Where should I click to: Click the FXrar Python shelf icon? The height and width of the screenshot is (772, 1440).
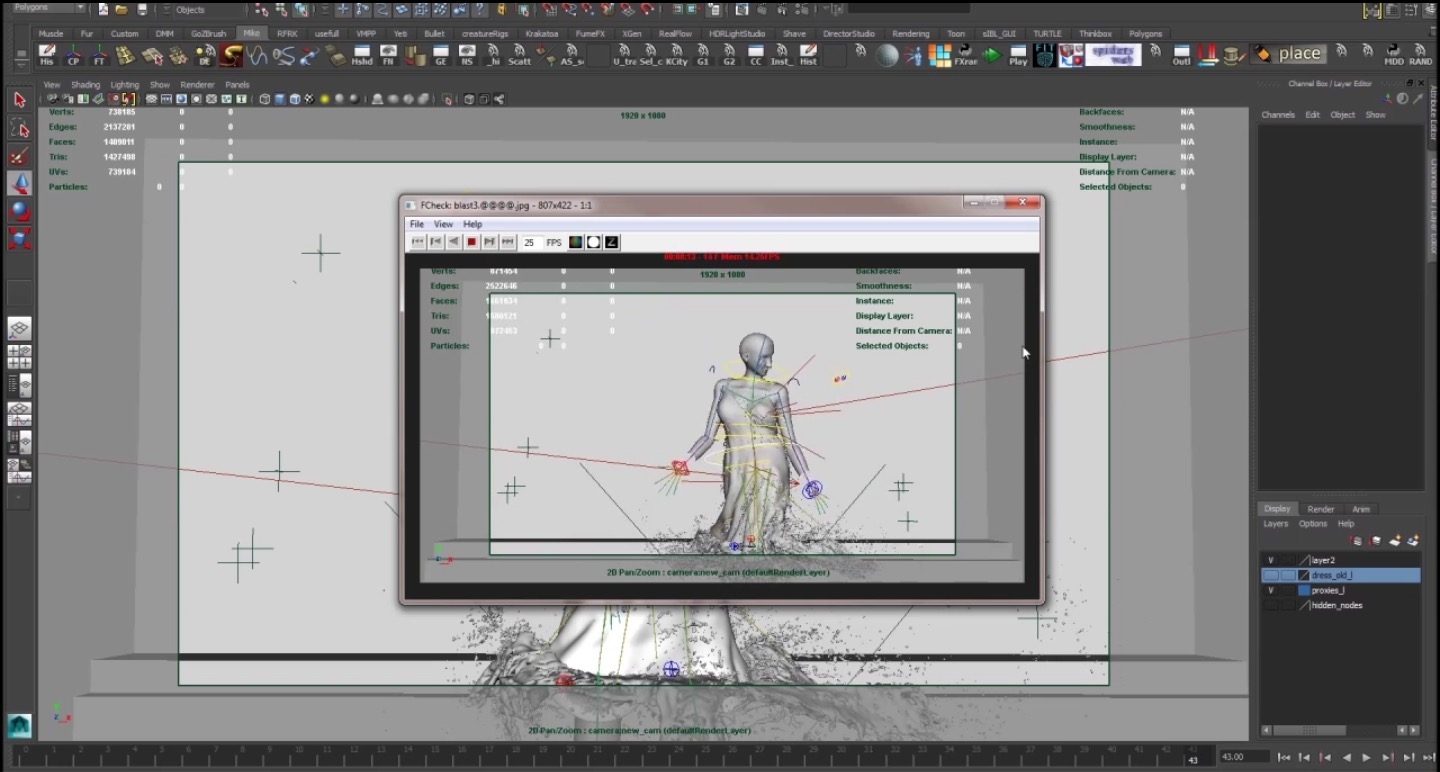[965, 55]
